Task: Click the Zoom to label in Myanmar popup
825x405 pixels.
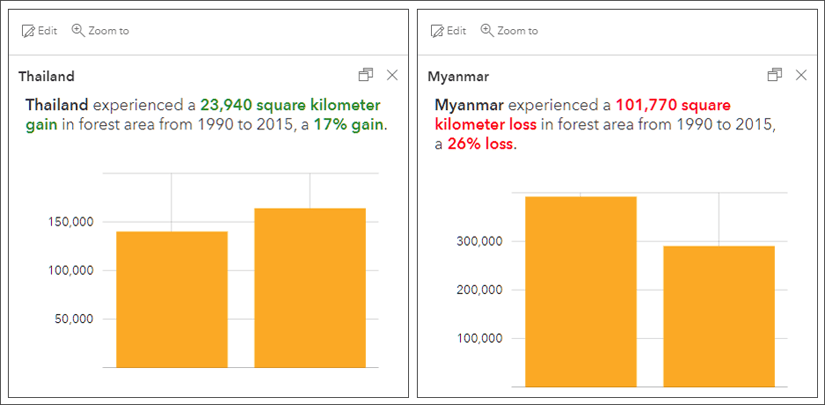Action: (x=517, y=31)
